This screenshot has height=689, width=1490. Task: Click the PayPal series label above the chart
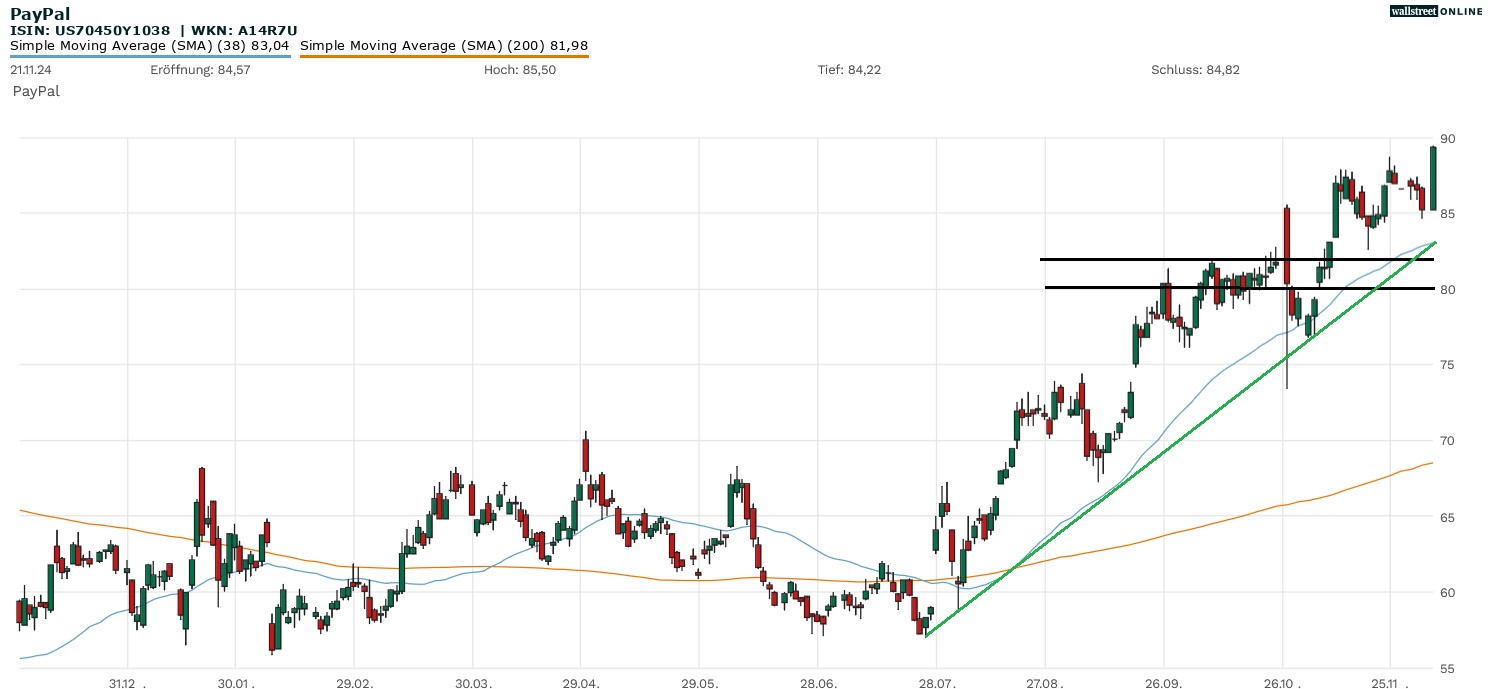pyautogui.click(x=36, y=91)
